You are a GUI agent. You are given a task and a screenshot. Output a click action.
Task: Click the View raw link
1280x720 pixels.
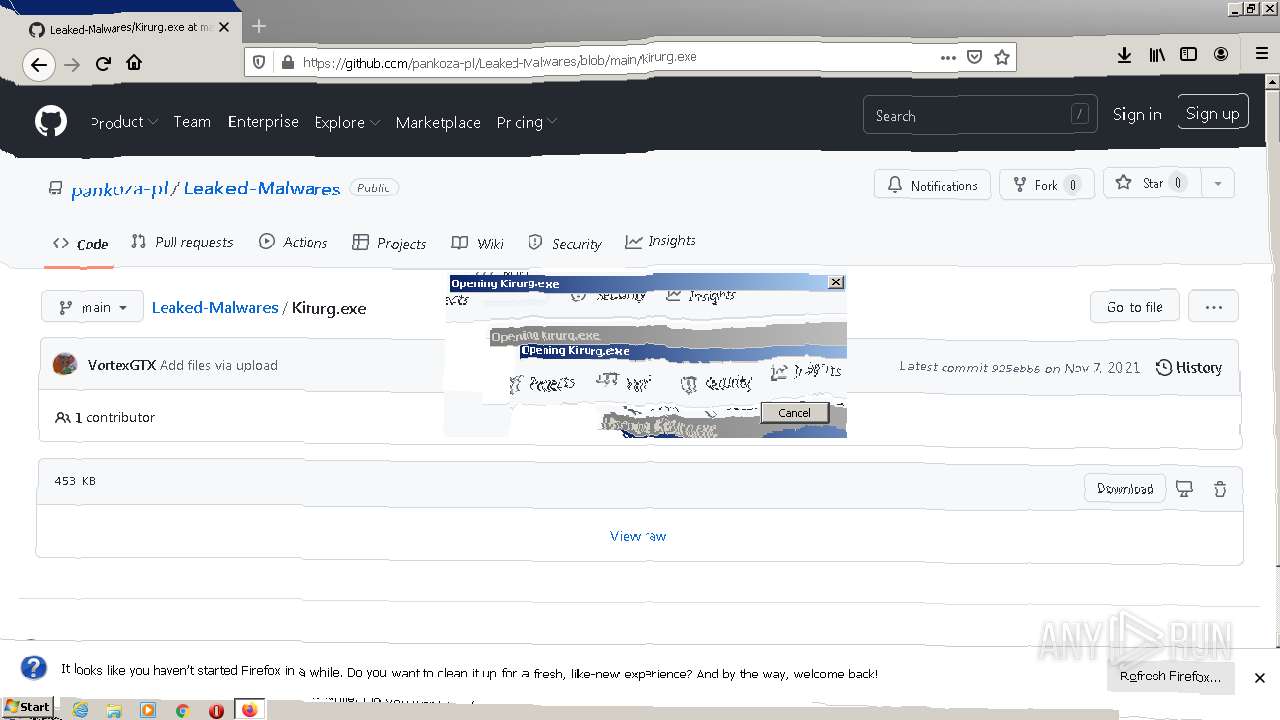[x=638, y=536]
